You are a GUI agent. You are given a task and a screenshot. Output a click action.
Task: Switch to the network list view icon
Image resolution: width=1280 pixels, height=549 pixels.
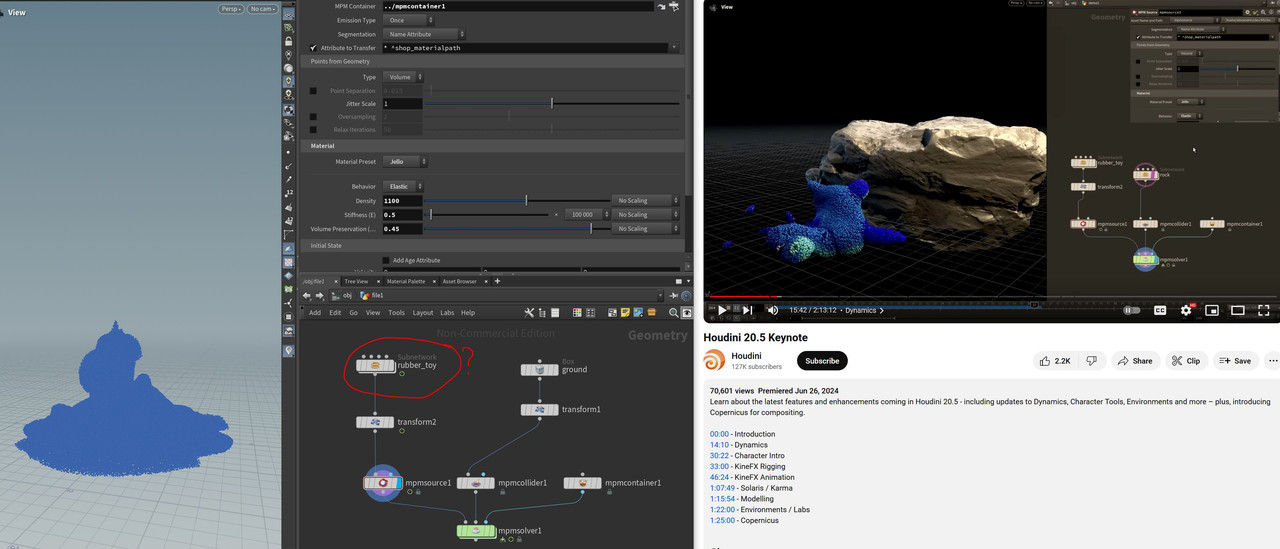point(557,312)
